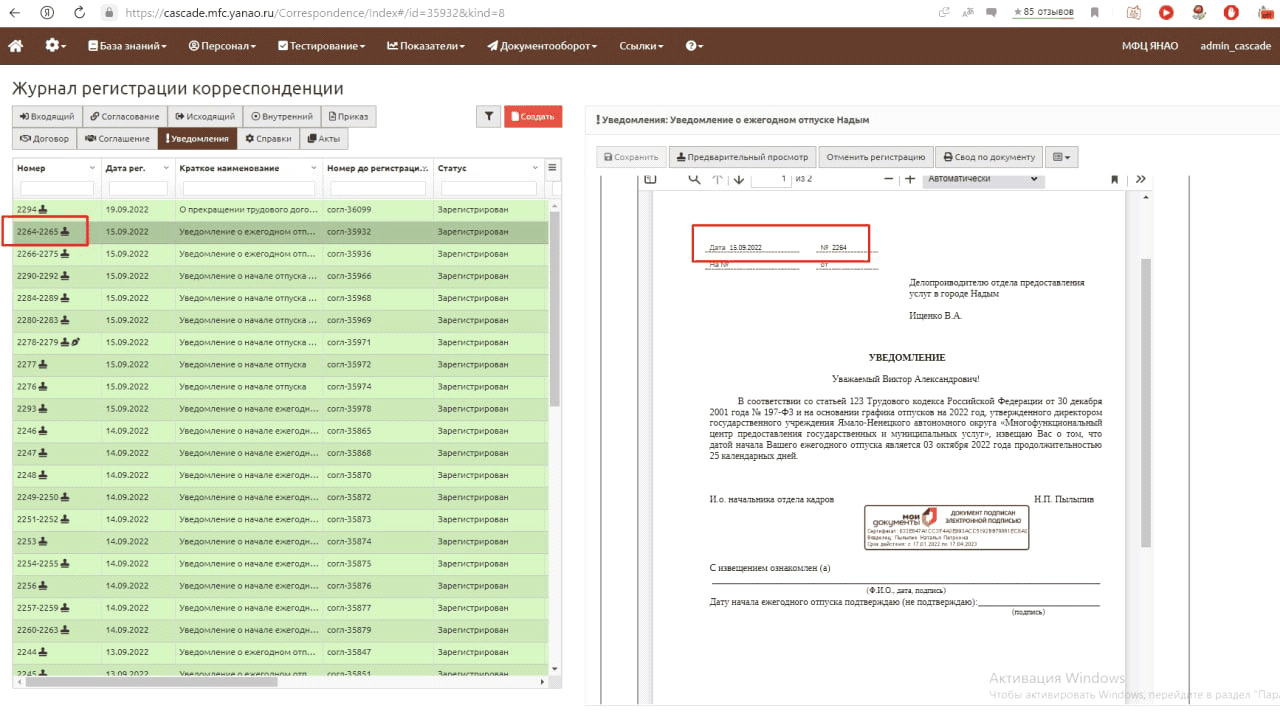The width and height of the screenshot is (1280, 728).
Task: Click the МФЦ ЯНАО link
Action: pos(1150,46)
